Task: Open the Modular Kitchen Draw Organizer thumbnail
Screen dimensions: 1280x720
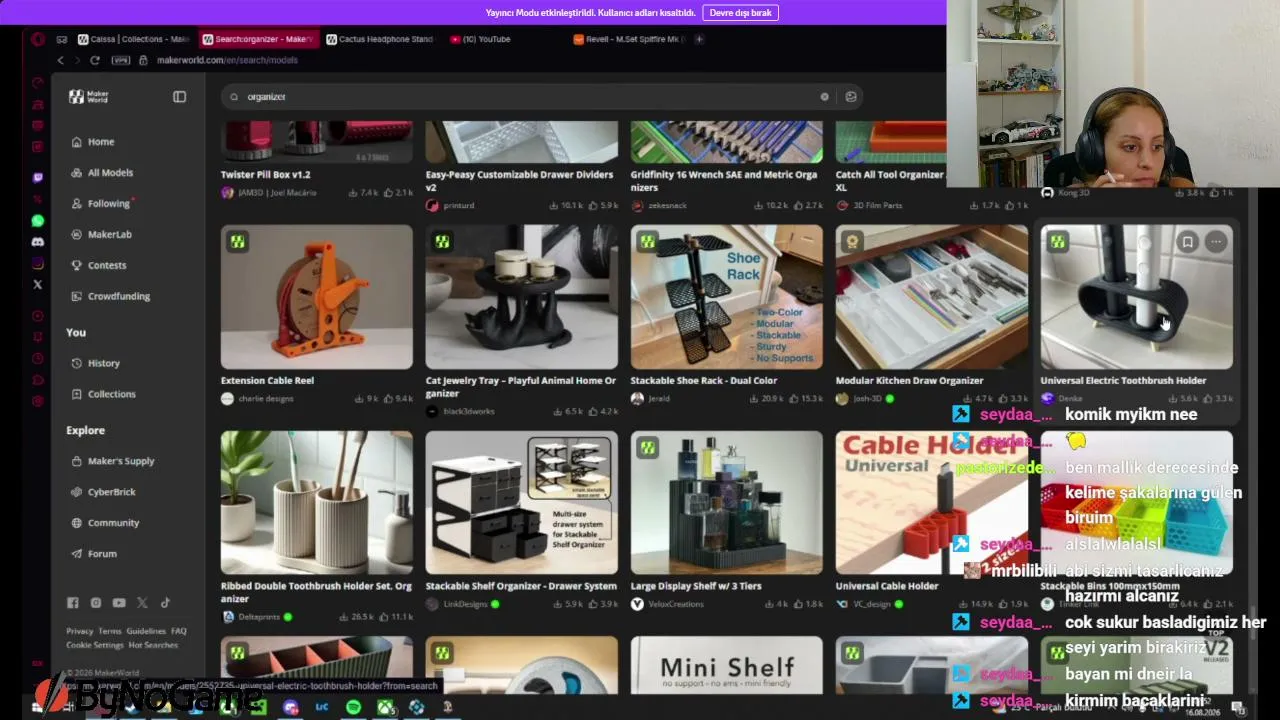Action: click(932, 297)
